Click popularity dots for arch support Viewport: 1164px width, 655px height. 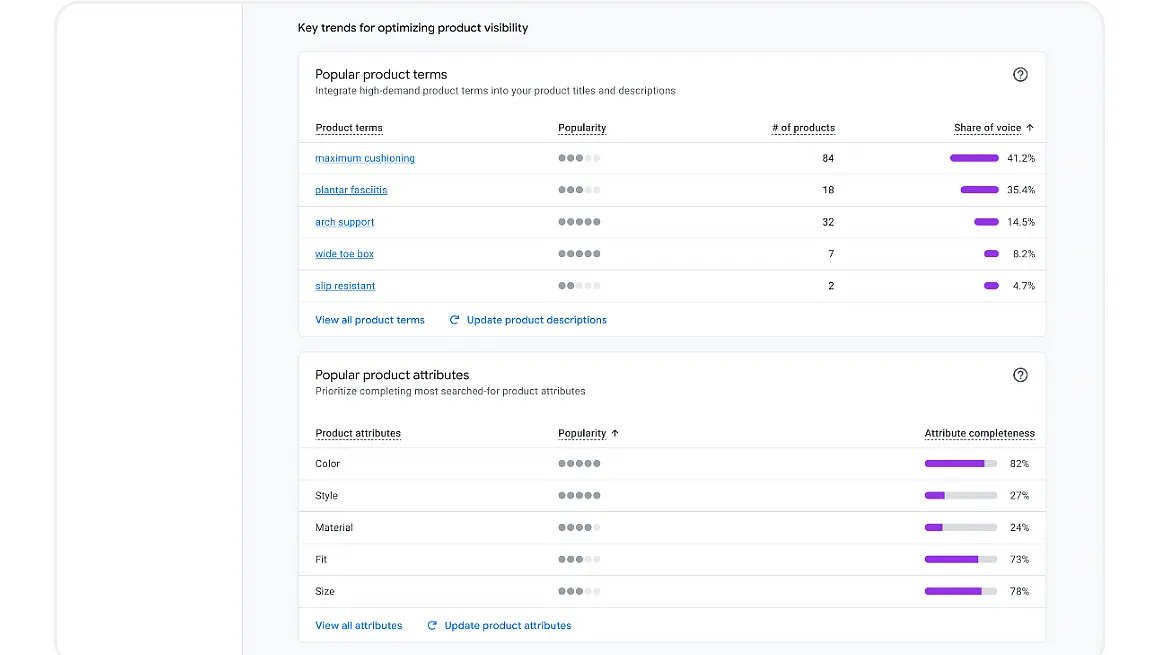pyautogui.click(x=579, y=222)
